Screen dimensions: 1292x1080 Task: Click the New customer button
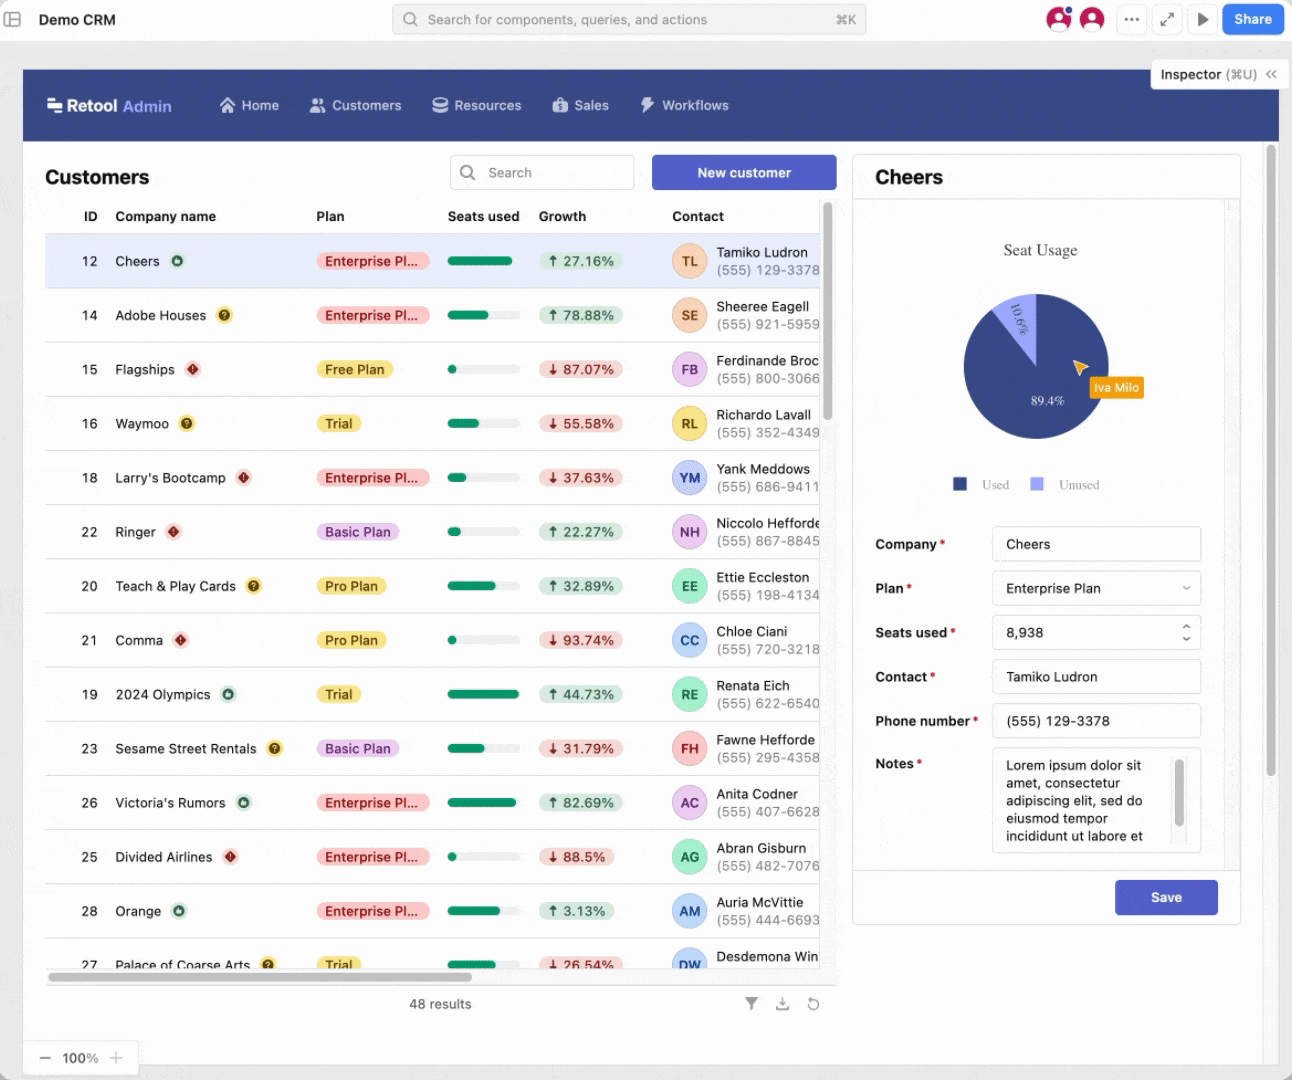coord(744,173)
